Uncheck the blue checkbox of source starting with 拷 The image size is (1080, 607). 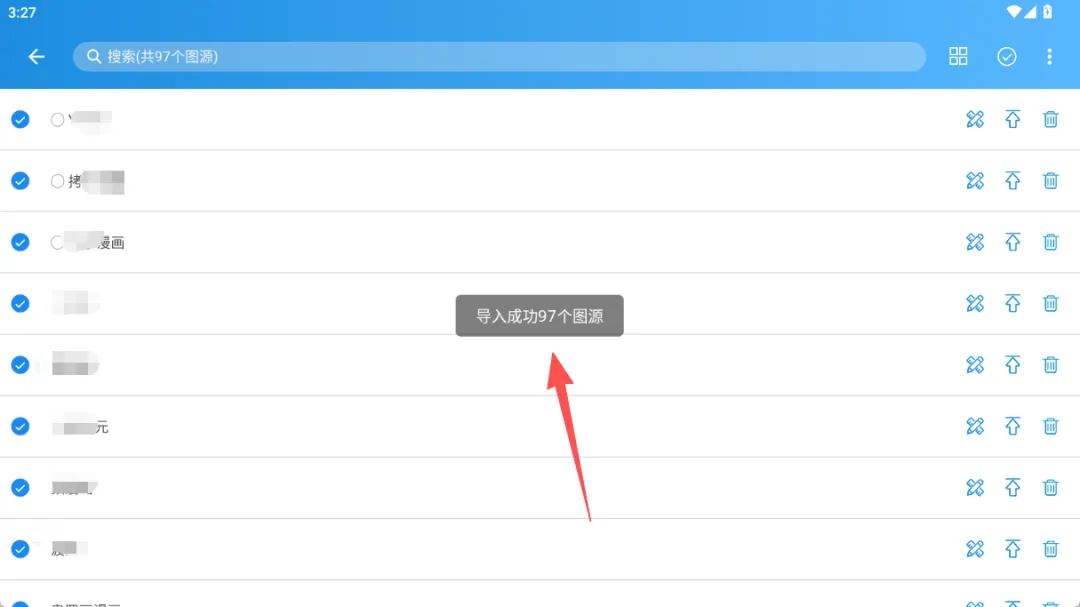coord(20,181)
